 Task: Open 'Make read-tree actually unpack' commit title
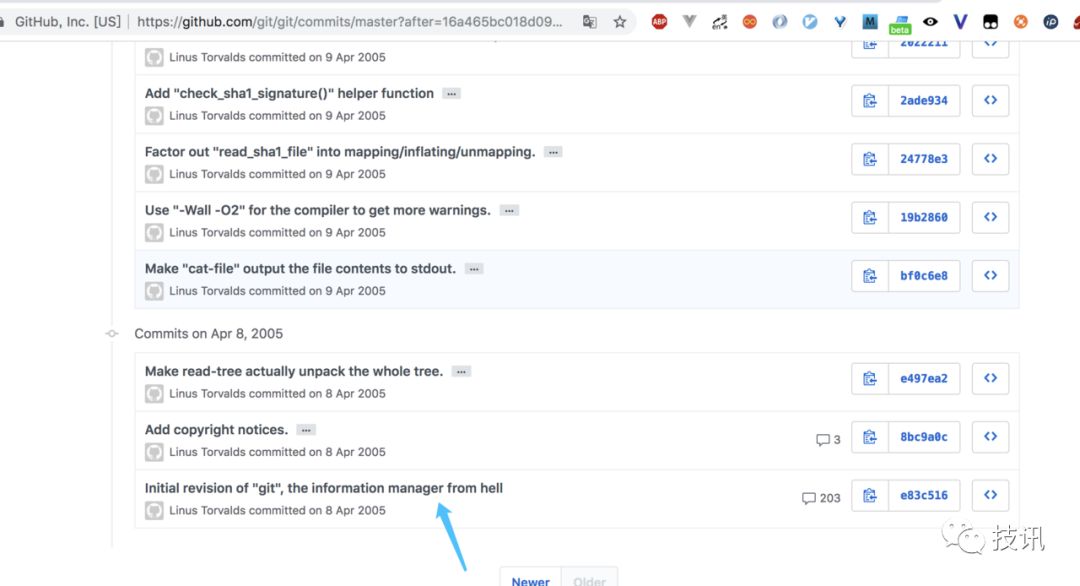point(294,371)
